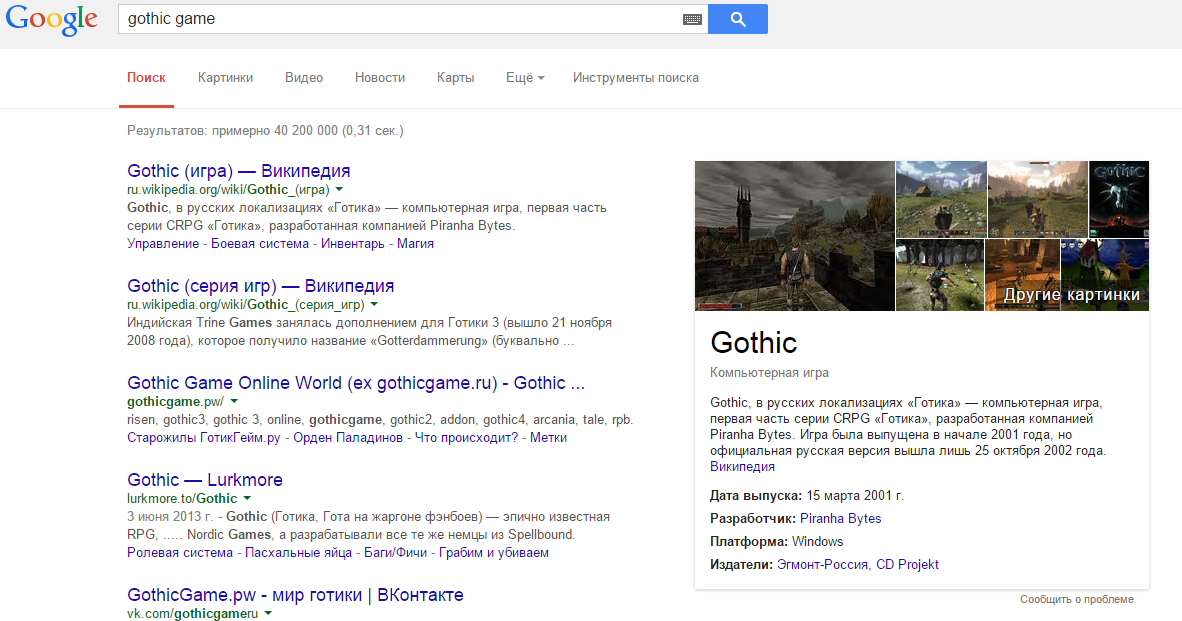Viewport: 1182px width, 621px height.
Task: Open the Боевая система sitelink
Action: [x=260, y=243]
